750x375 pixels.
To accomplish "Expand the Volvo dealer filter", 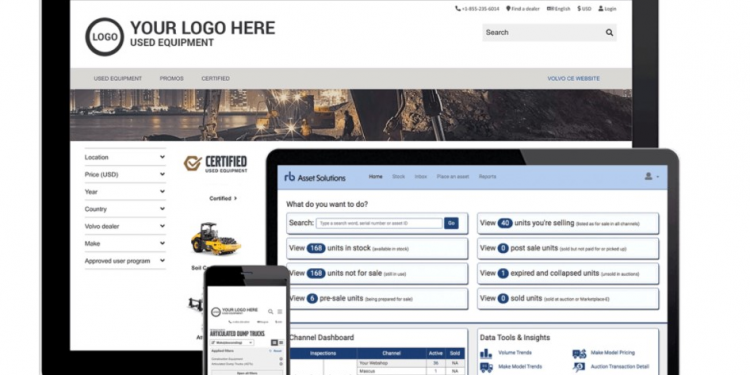I will [125, 226].
